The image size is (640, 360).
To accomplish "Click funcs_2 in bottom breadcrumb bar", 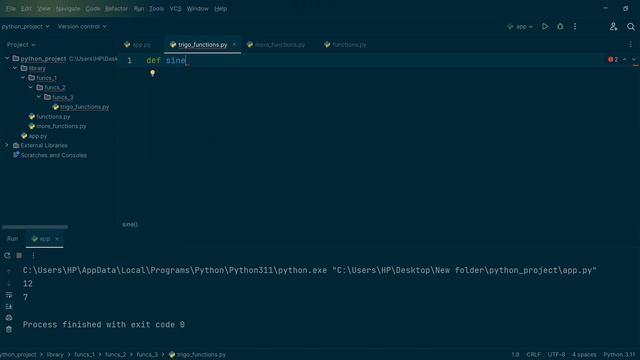I will 116,355.
